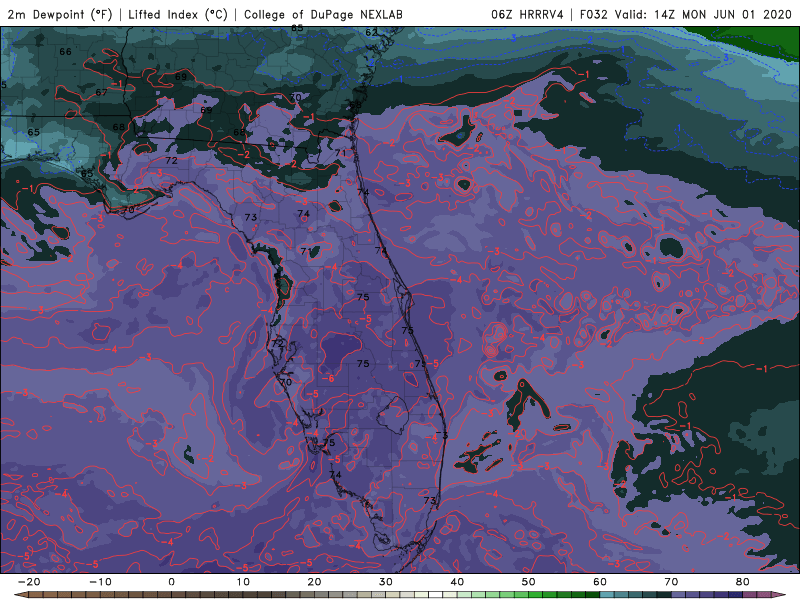Click the "14Z MON JUN 01 2020" valid time
This screenshot has width=800, height=600.
click(x=722, y=14)
